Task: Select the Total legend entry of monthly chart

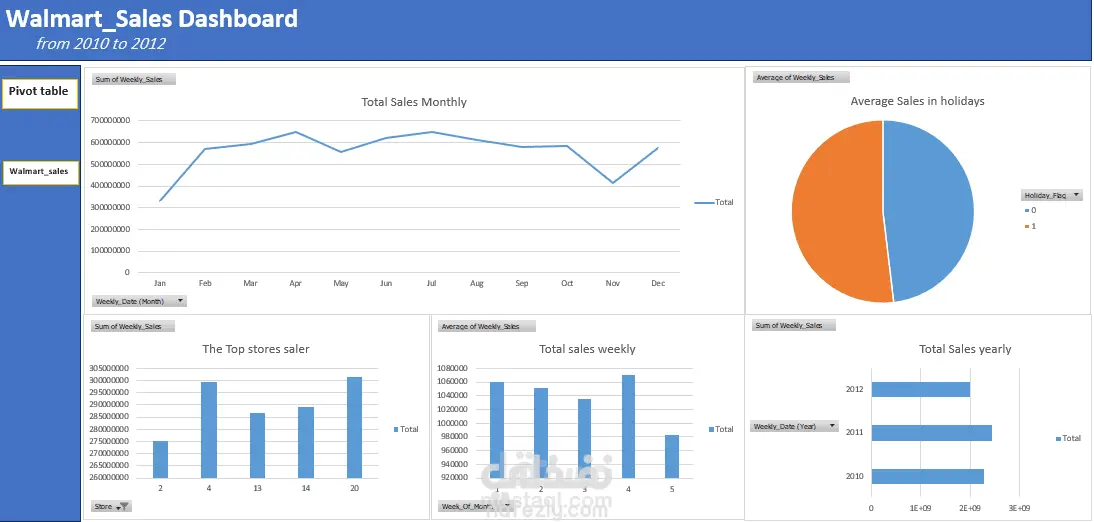Action: pos(714,202)
